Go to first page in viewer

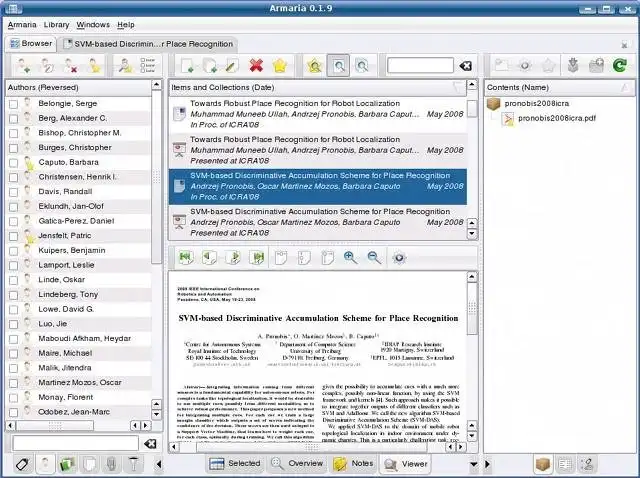point(186,257)
